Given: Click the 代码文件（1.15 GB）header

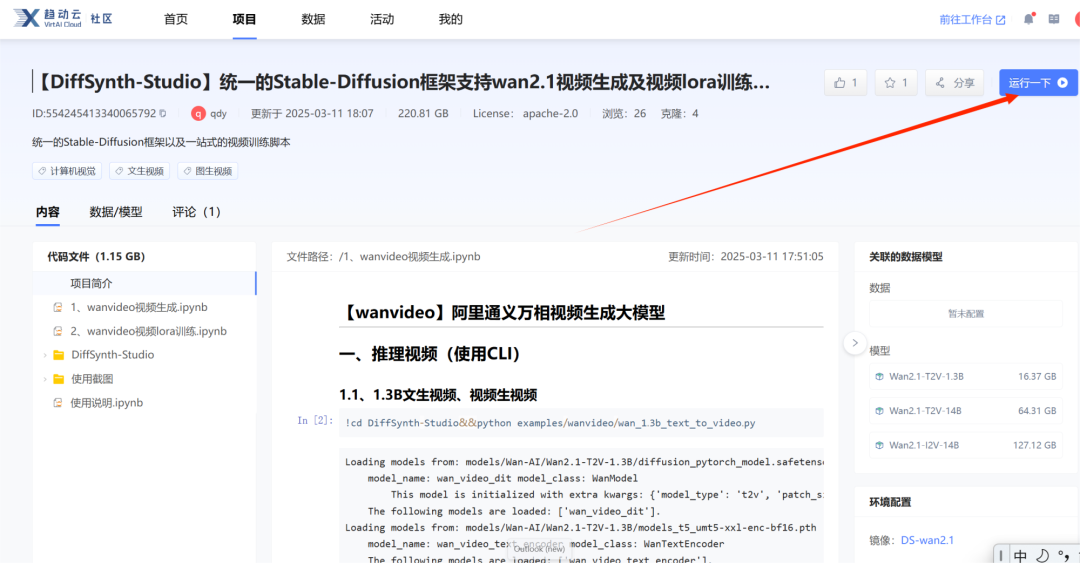Looking at the screenshot, I should pos(96,256).
